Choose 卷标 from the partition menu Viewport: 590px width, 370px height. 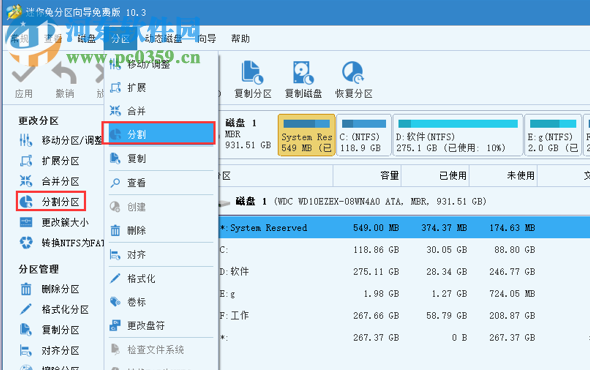[x=161, y=302]
